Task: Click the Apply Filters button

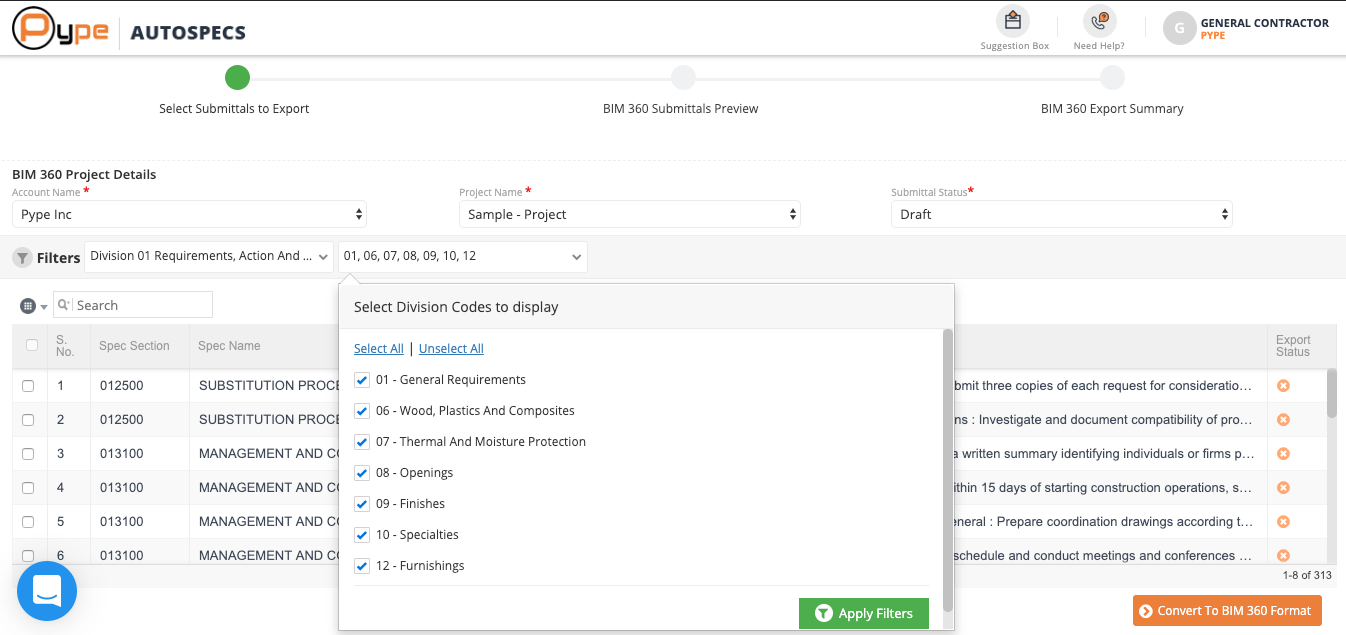Action: [864, 613]
